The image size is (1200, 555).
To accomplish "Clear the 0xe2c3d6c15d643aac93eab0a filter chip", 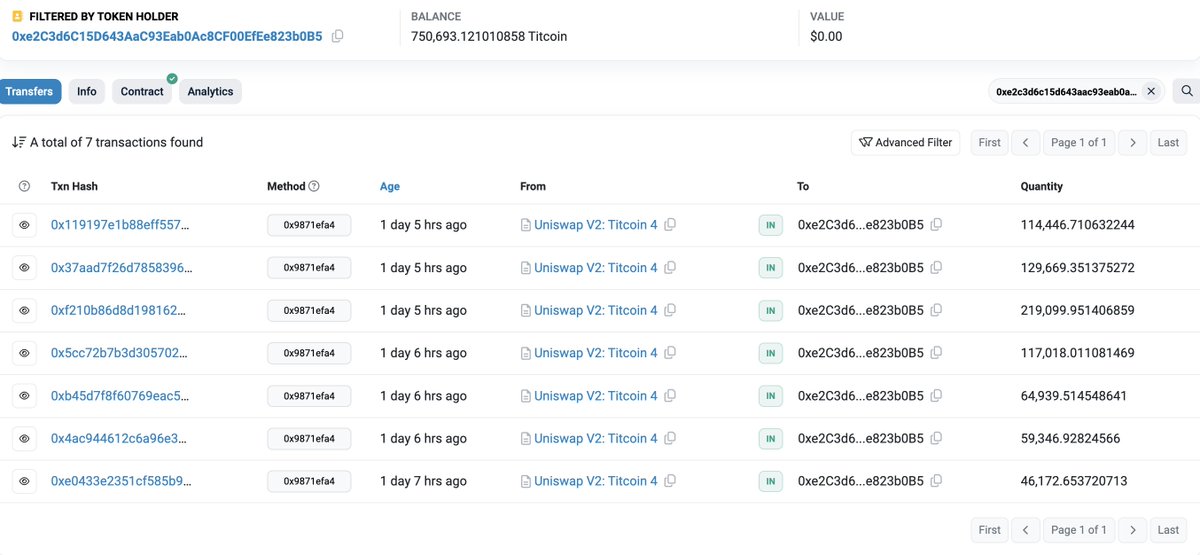I will (1151, 91).
